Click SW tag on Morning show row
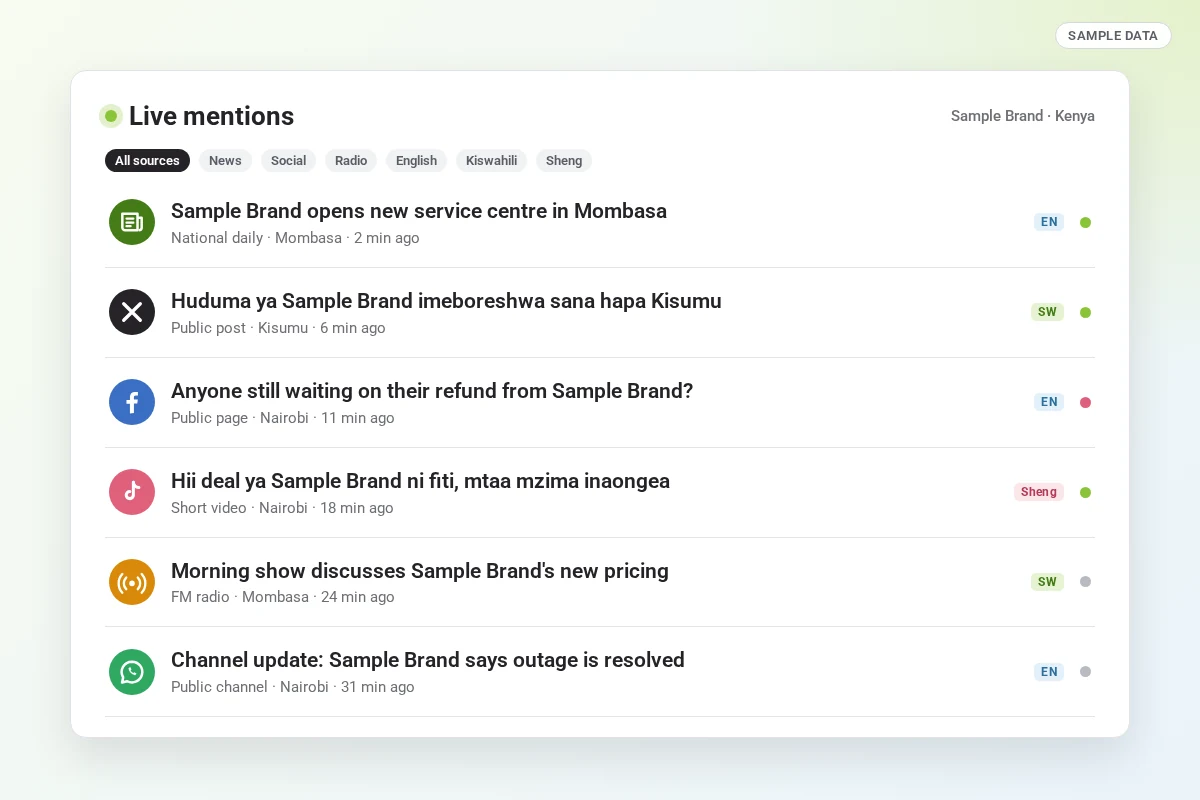The image size is (1200, 800). coord(1047,581)
